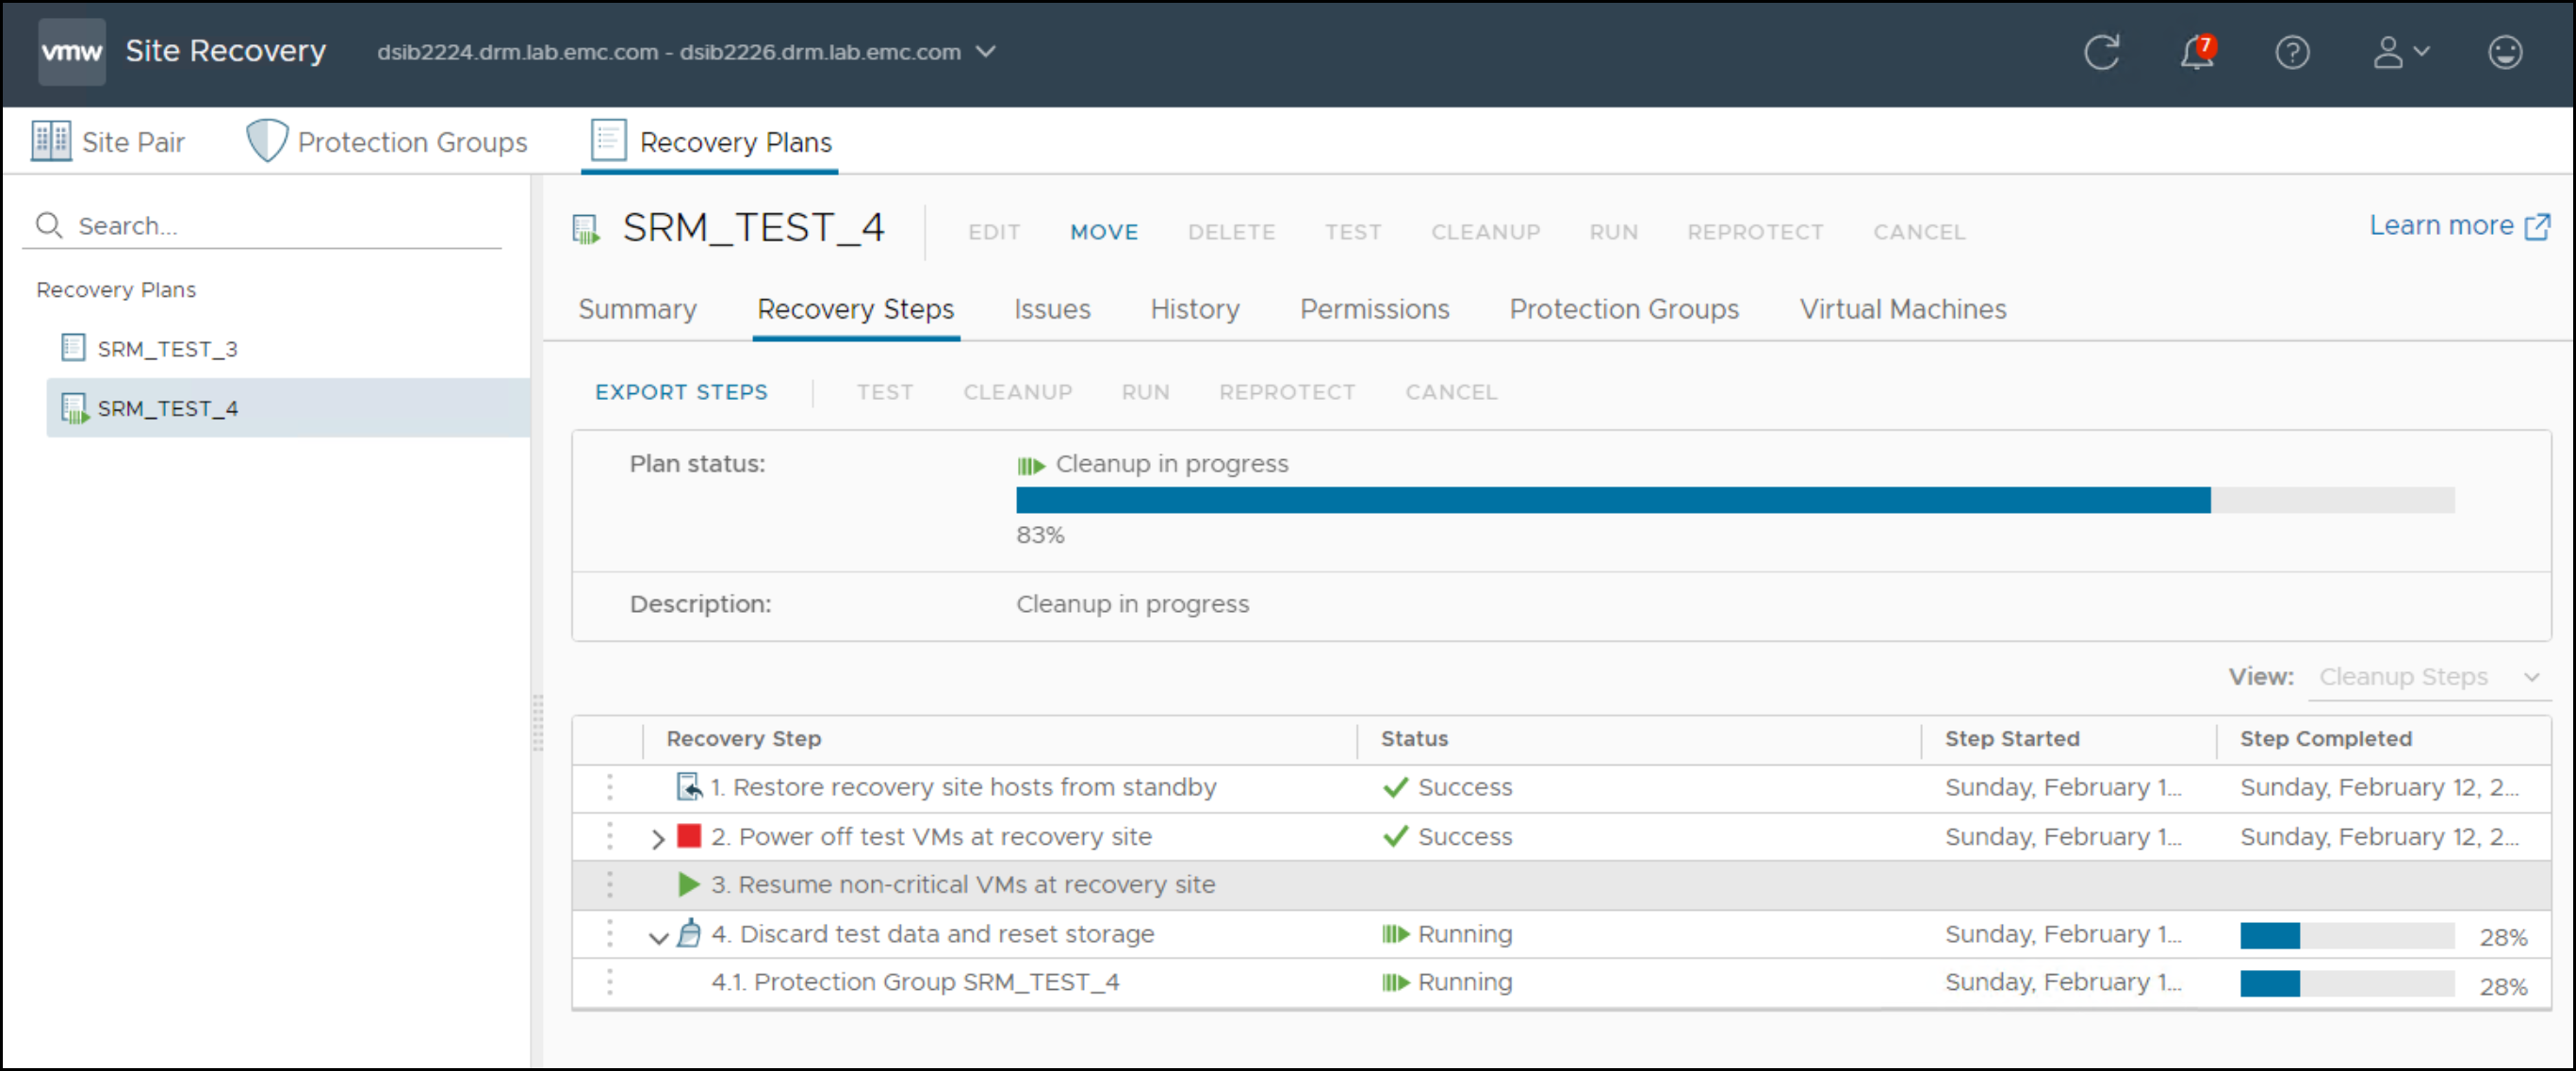Click the overall 83% plan progress bar
This screenshot has width=2576, height=1071.
click(1735, 500)
